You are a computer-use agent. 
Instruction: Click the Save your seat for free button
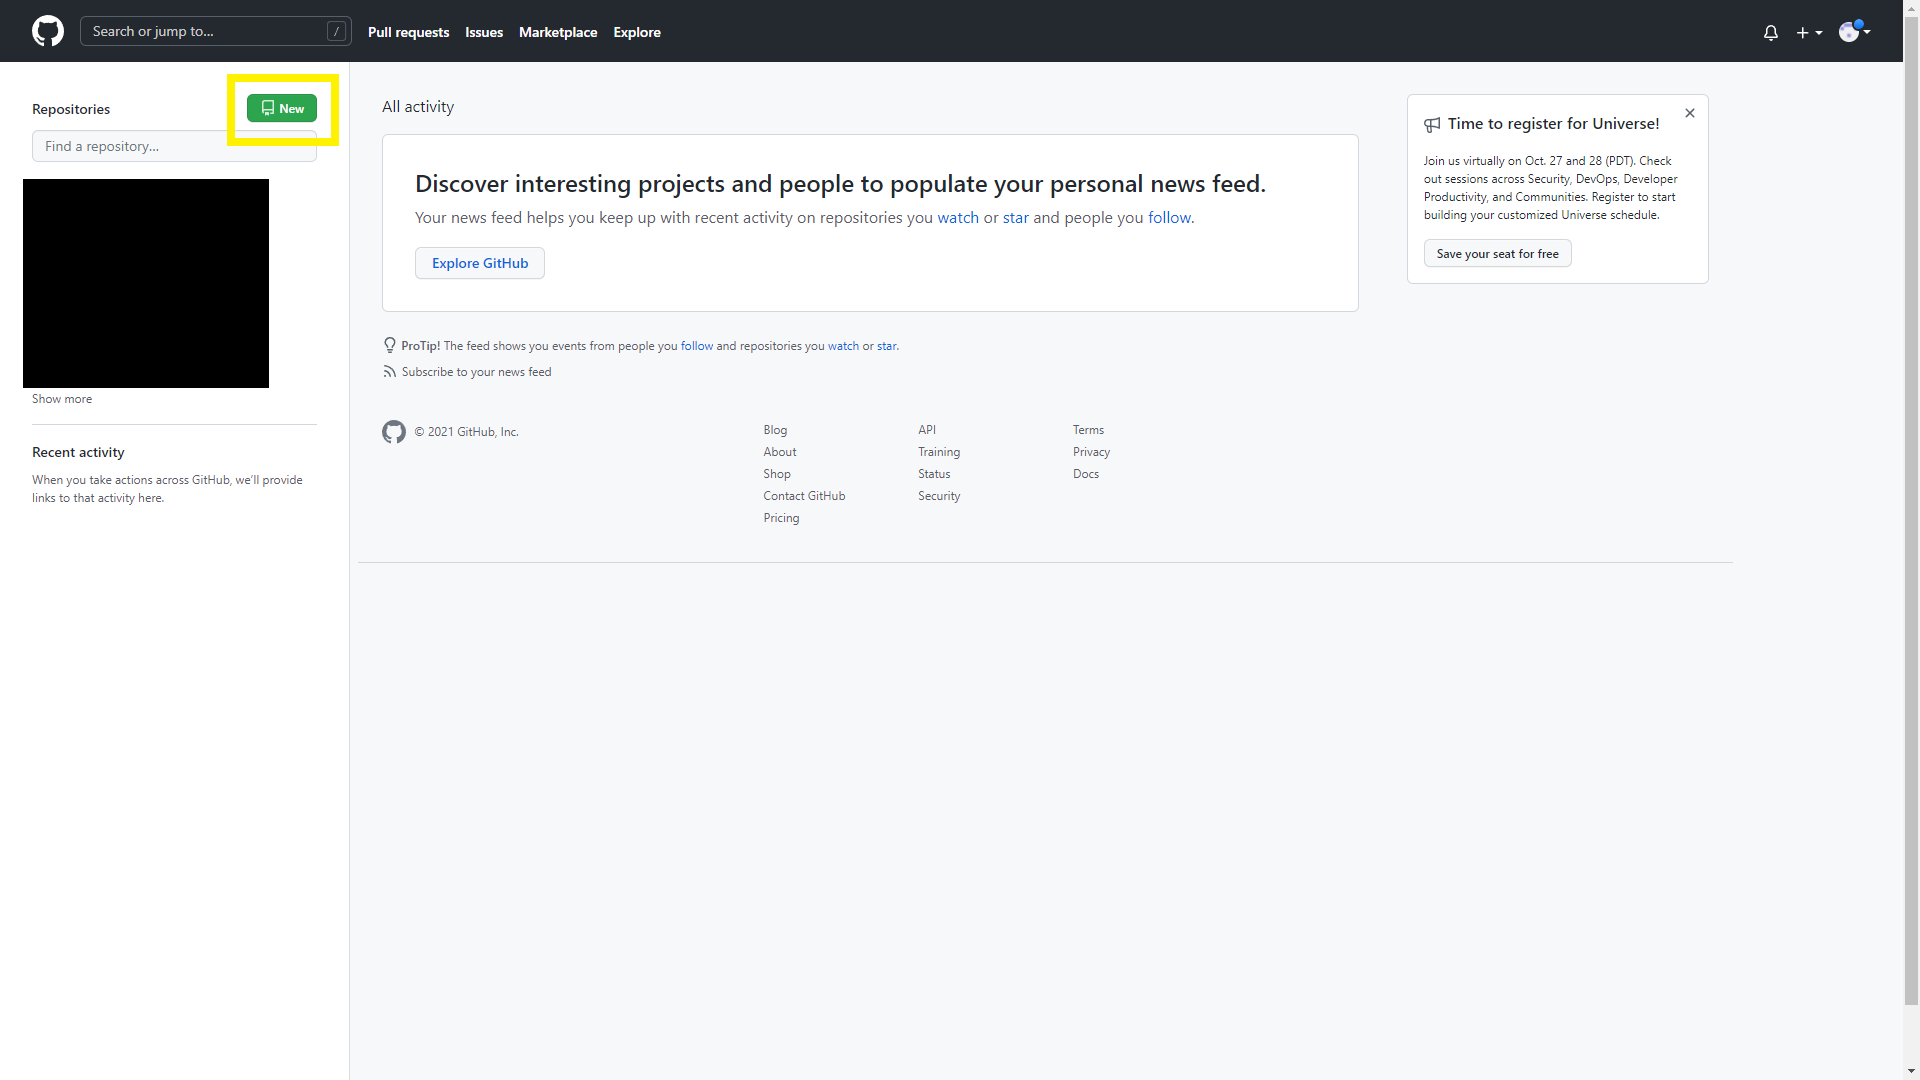[x=1498, y=253]
